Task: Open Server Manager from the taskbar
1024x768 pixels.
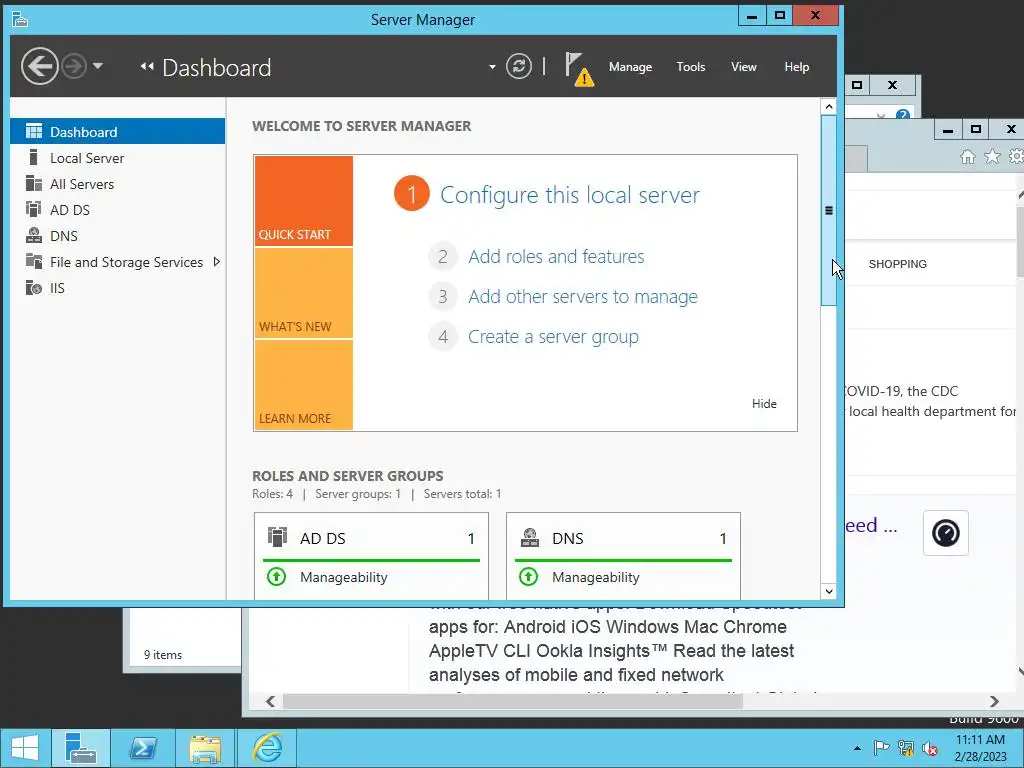Action: click(81, 748)
